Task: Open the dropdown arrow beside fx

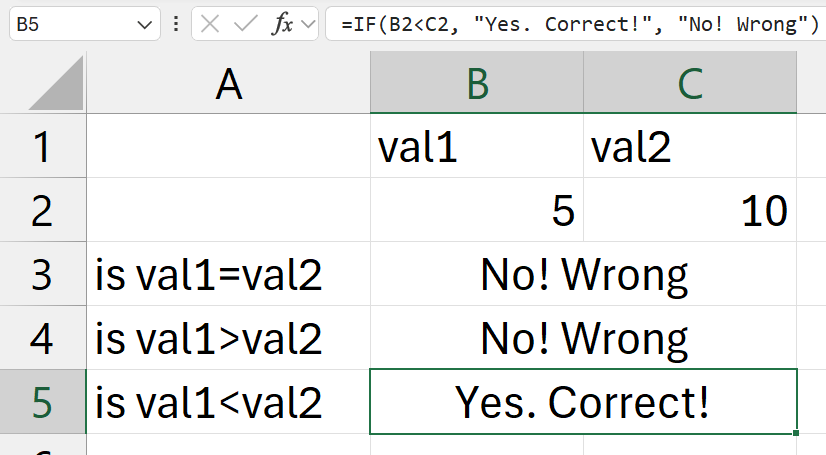Action: pyautogui.click(x=307, y=24)
